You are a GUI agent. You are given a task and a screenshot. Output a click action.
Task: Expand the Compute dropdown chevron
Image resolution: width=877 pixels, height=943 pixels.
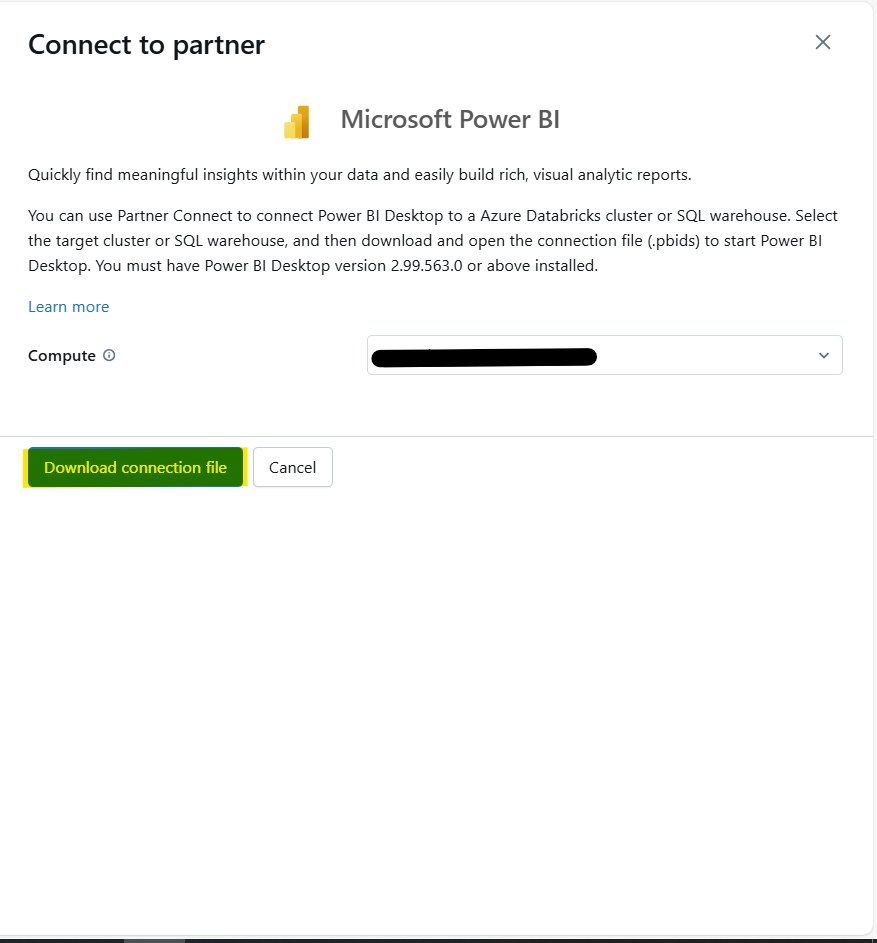click(x=823, y=355)
